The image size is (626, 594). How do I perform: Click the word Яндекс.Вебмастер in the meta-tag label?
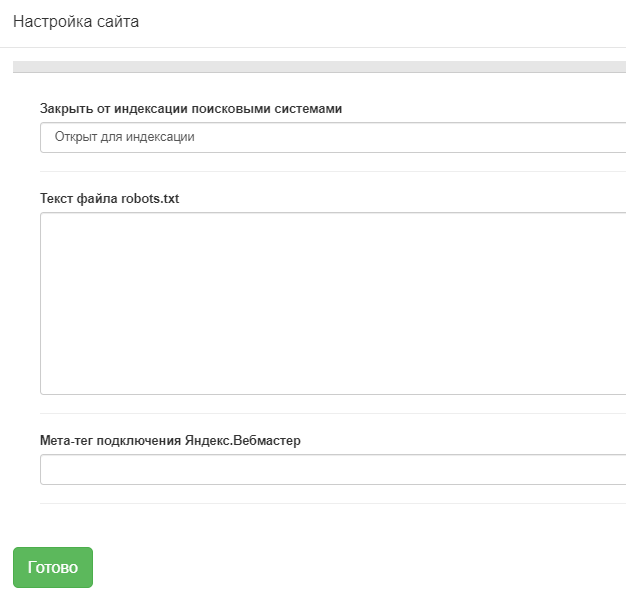click(242, 440)
